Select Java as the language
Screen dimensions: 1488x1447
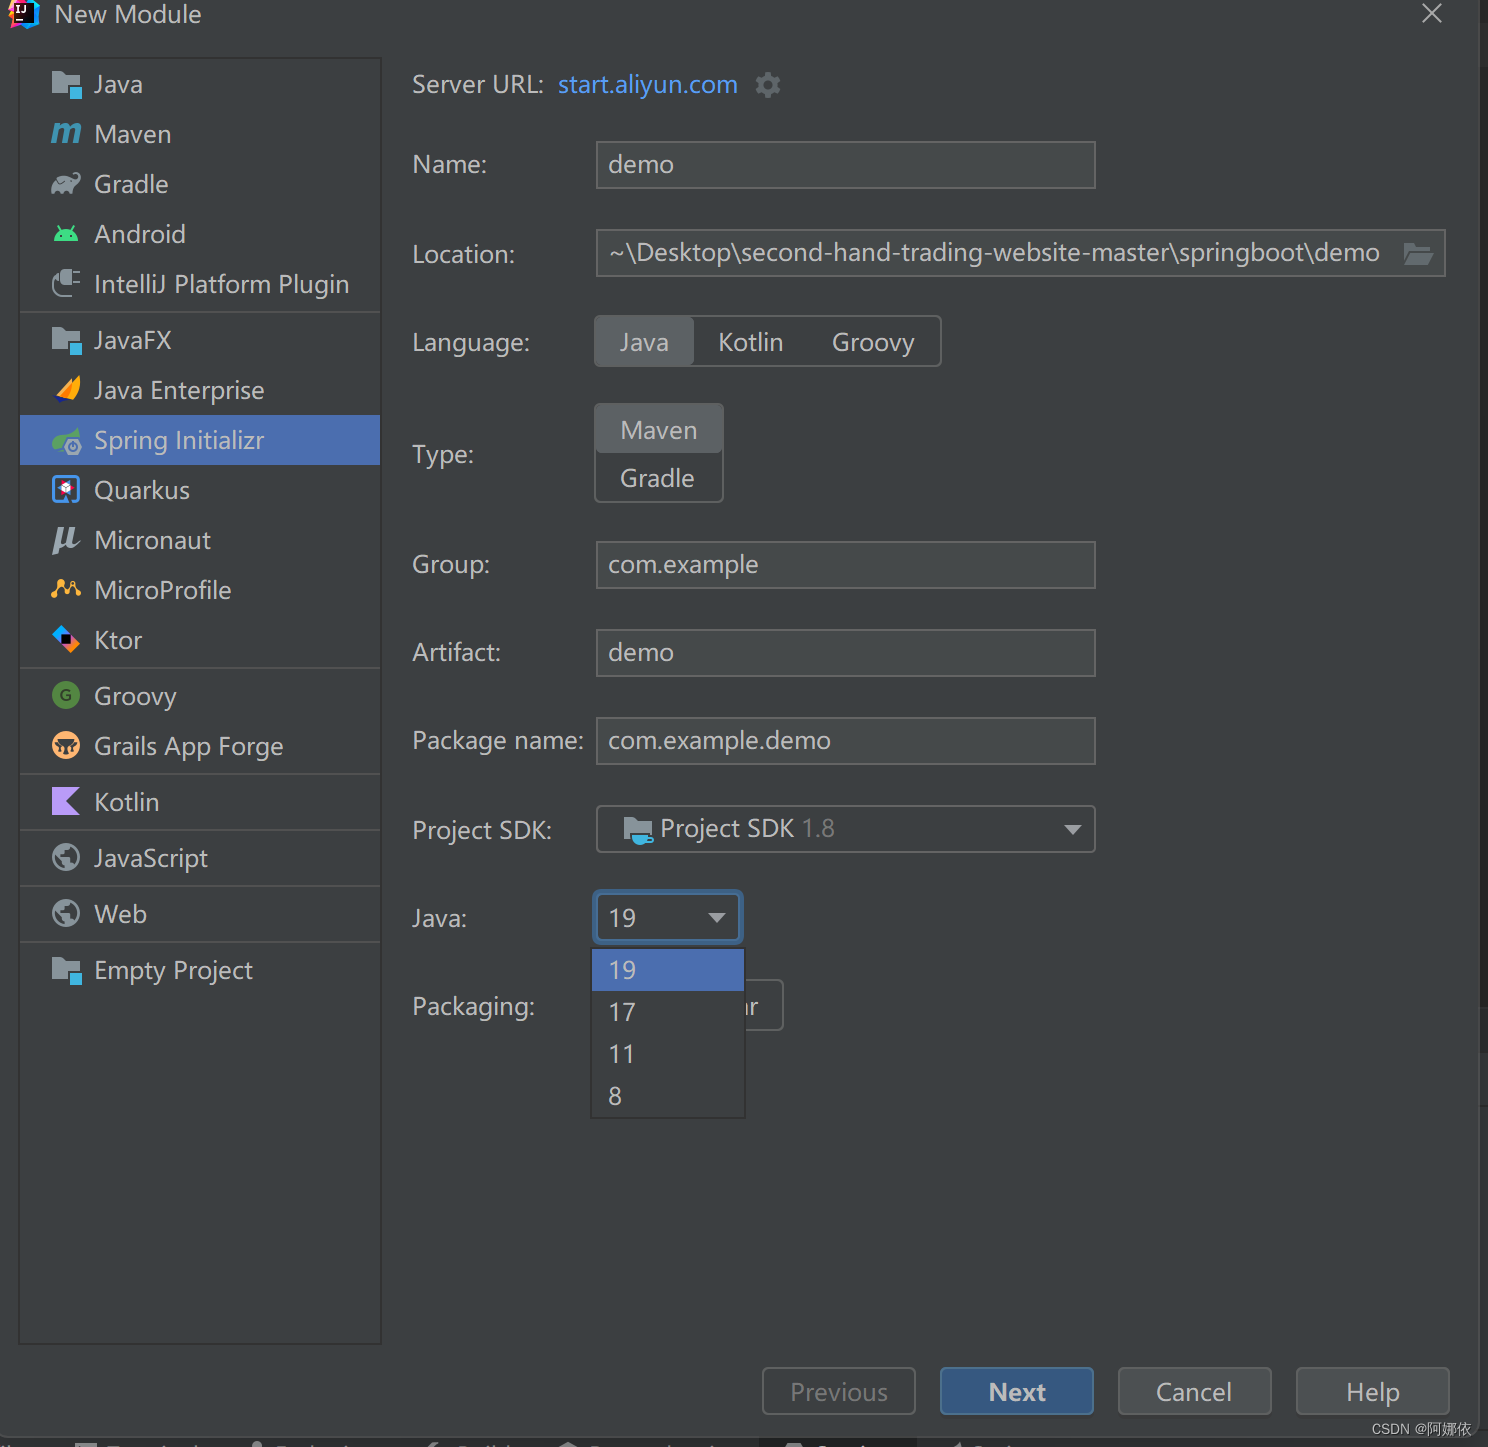coord(644,342)
